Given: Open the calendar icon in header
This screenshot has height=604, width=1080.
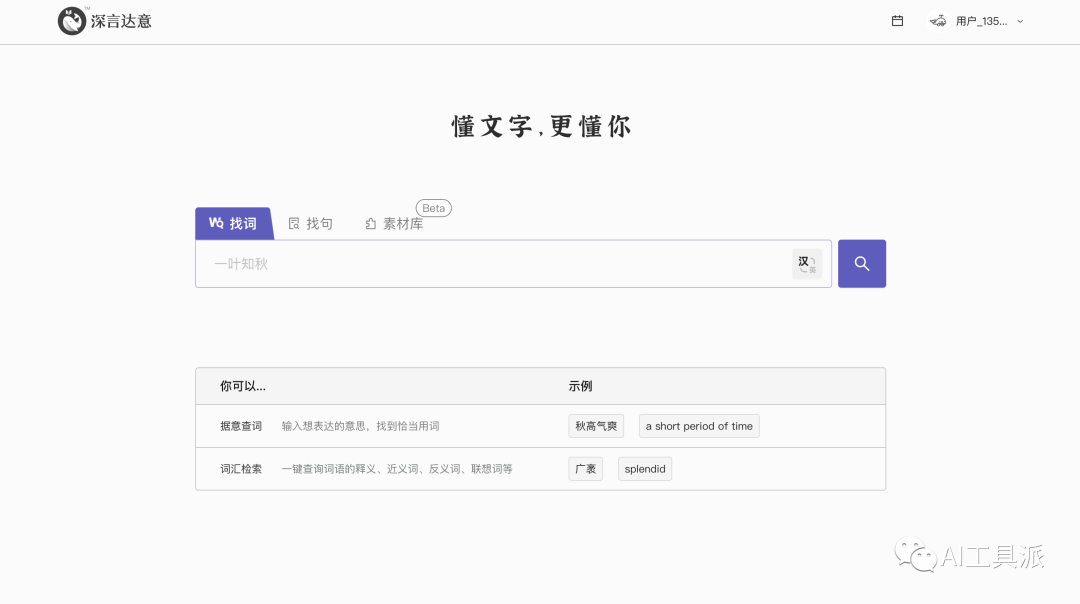Looking at the screenshot, I should click(897, 21).
